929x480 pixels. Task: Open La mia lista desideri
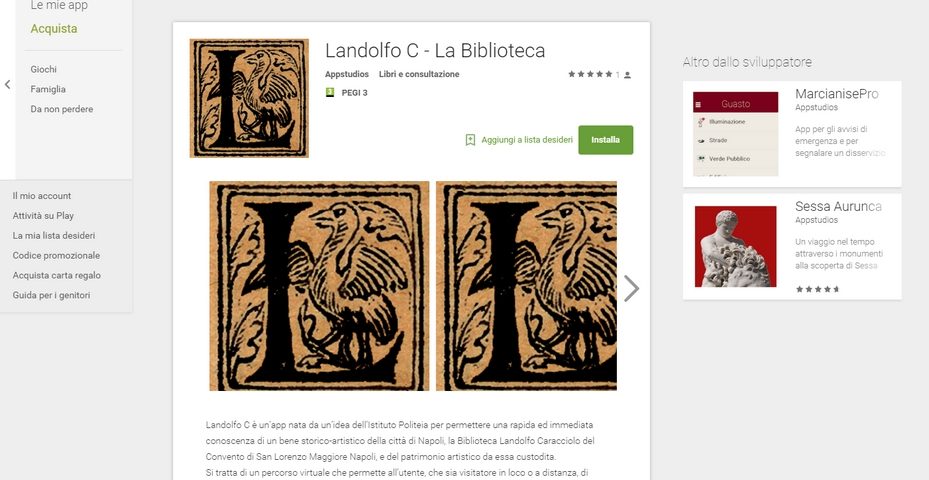point(54,235)
